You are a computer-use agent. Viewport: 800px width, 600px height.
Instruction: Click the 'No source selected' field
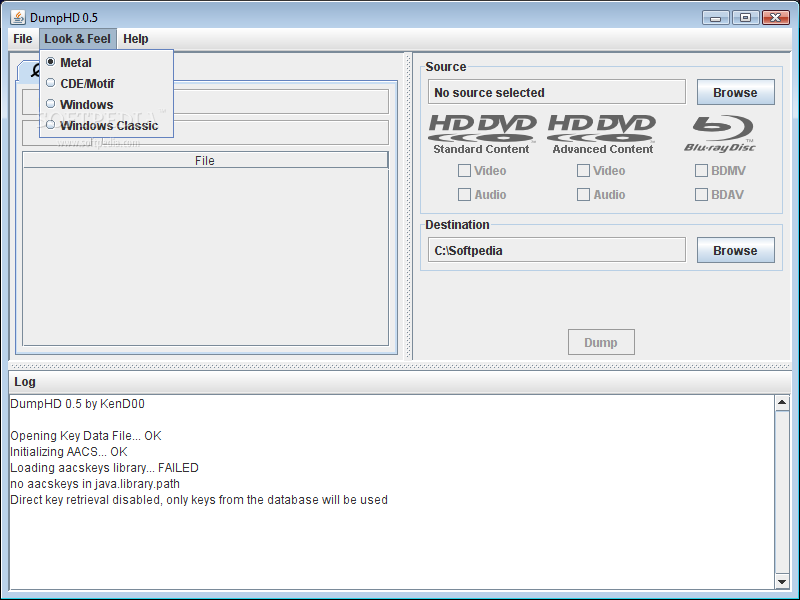pyautogui.click(x=557, y=92)
